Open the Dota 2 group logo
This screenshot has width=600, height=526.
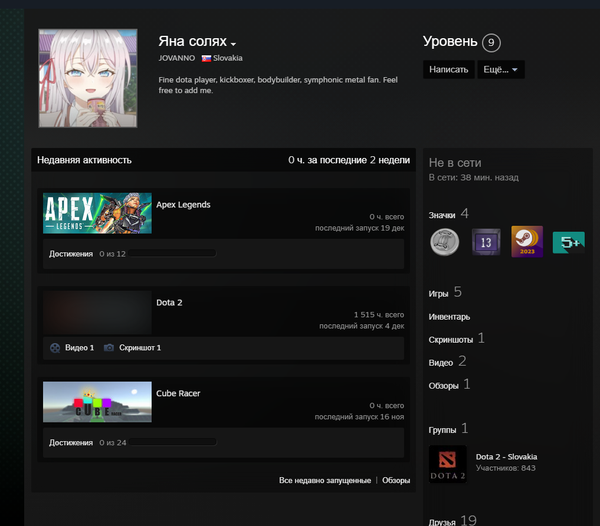point(447,464)
